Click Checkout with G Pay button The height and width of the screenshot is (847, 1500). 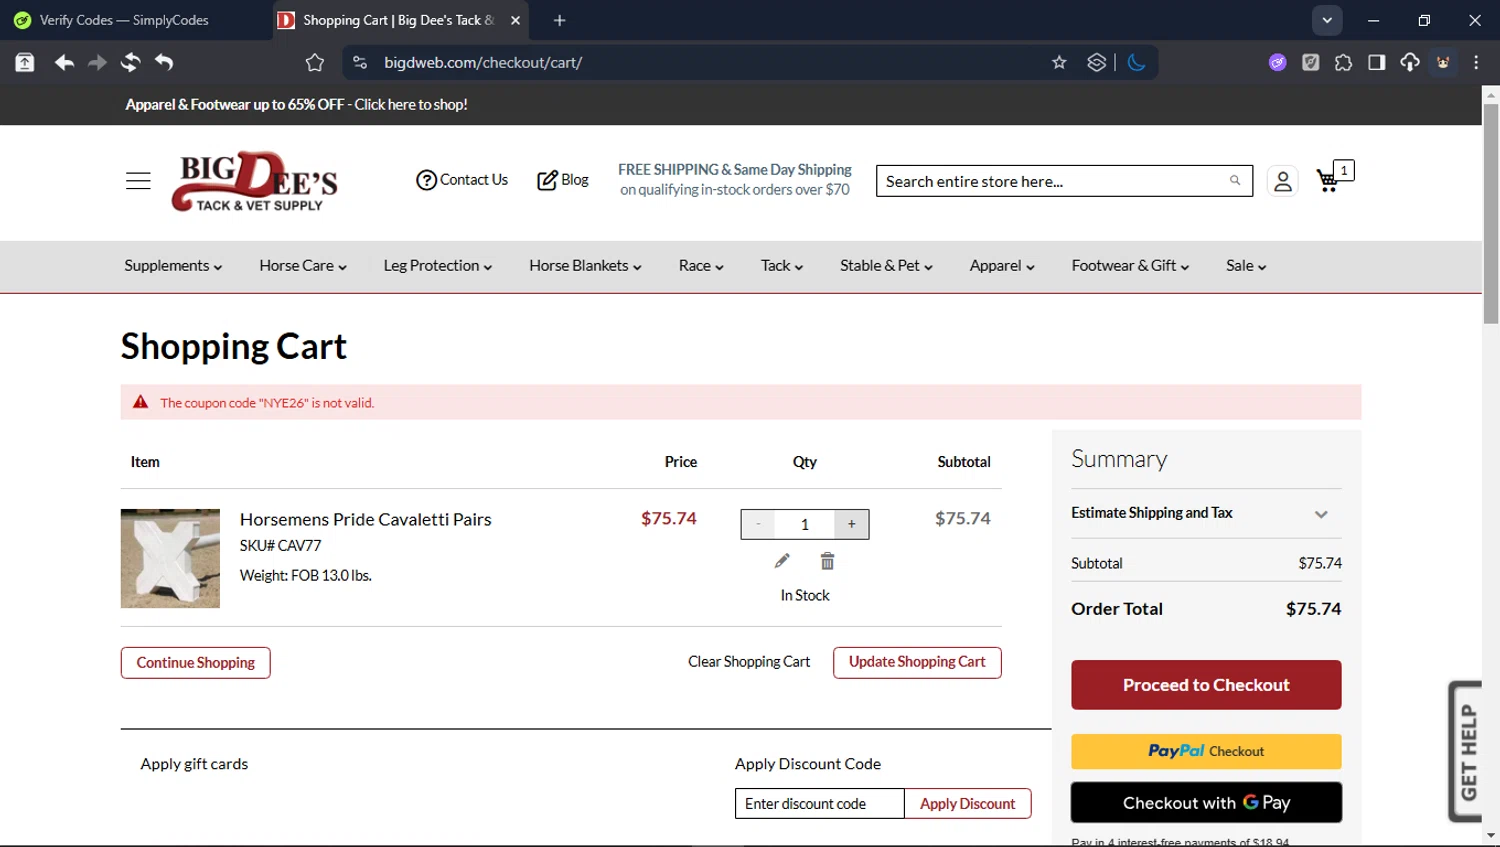tap(1206, 802)
